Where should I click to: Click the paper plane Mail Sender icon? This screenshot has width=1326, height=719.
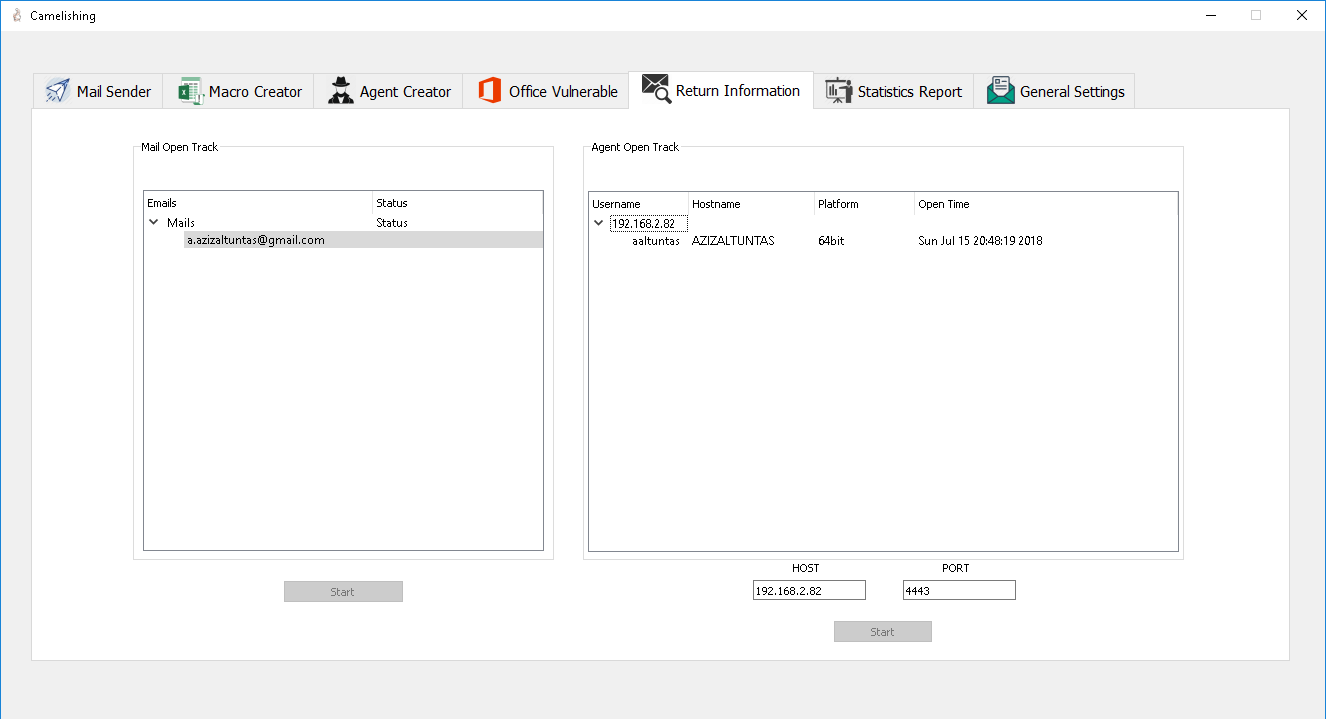click(x=58, y=91)
